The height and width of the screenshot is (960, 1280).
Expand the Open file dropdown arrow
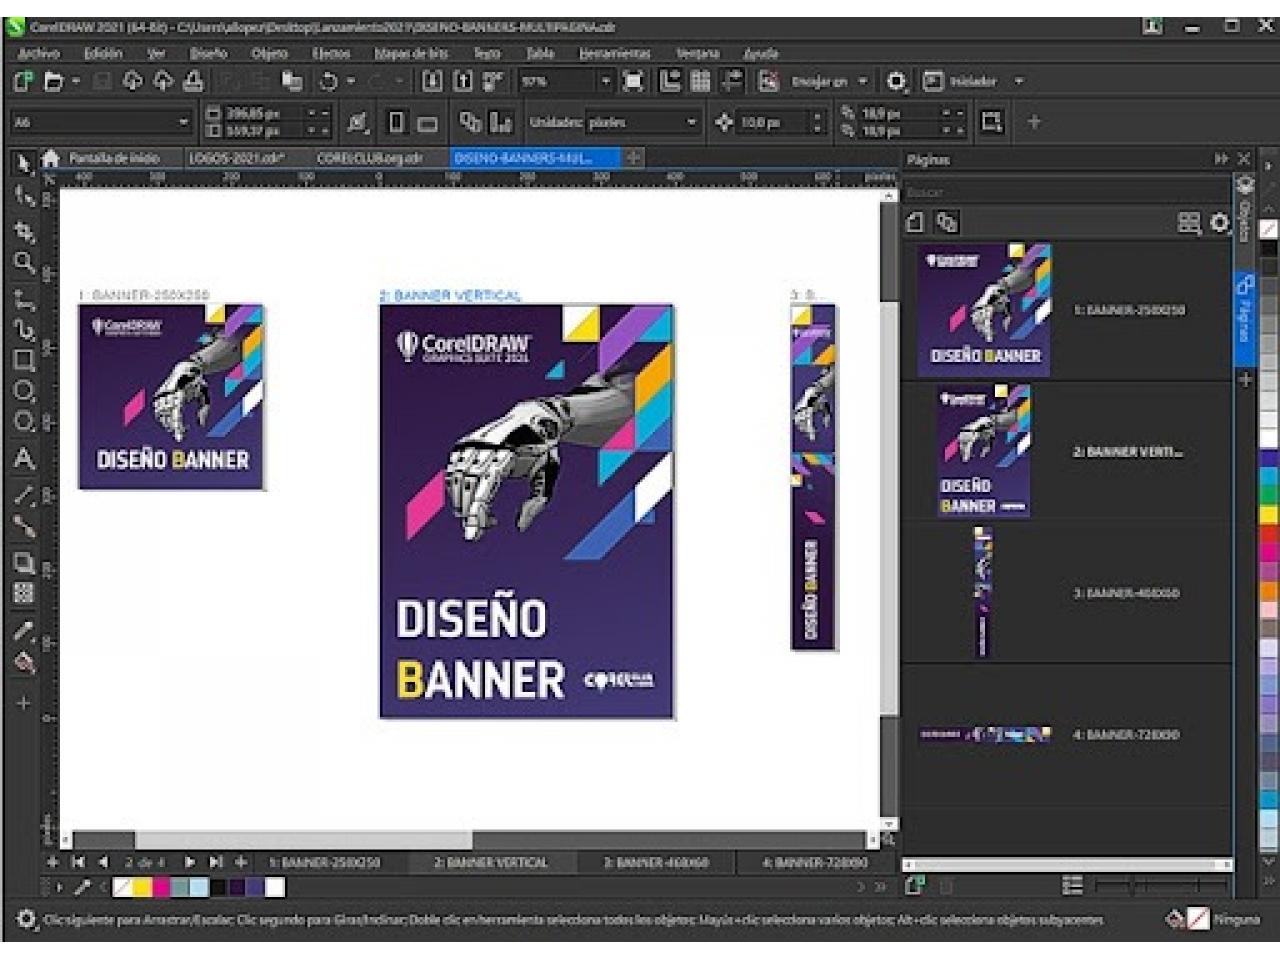pyautogui.click(x=75, y=81)
